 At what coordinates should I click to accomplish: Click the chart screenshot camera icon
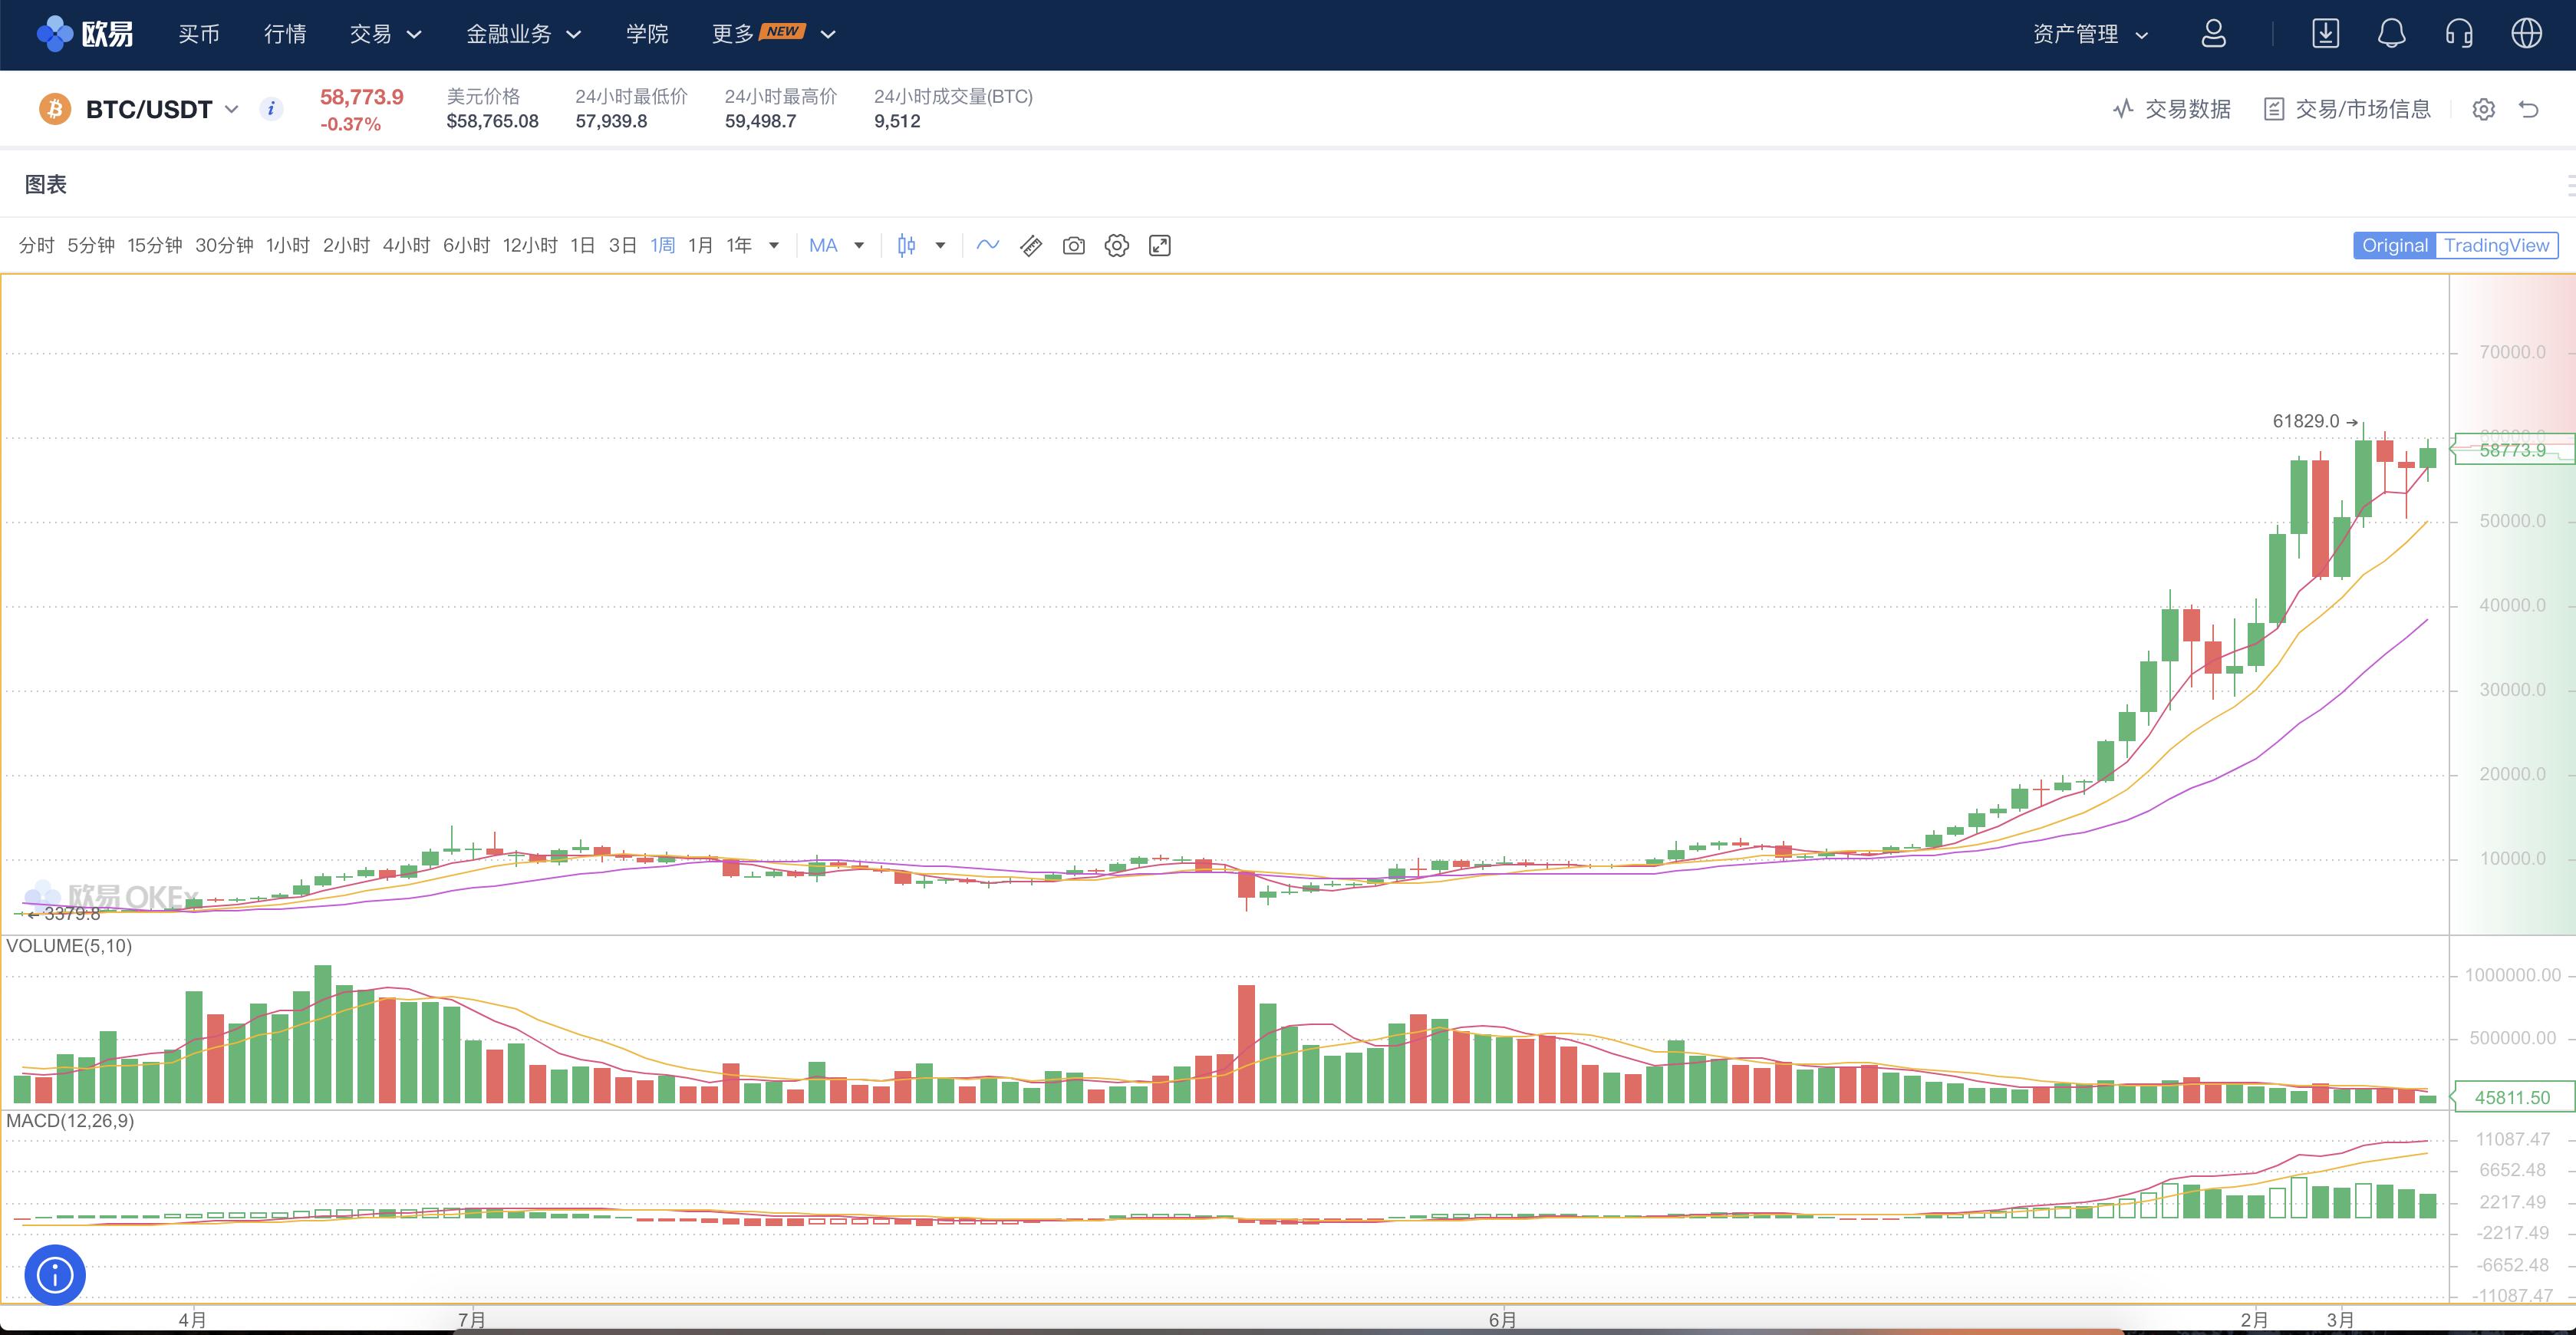click(x=1073, y=246)
